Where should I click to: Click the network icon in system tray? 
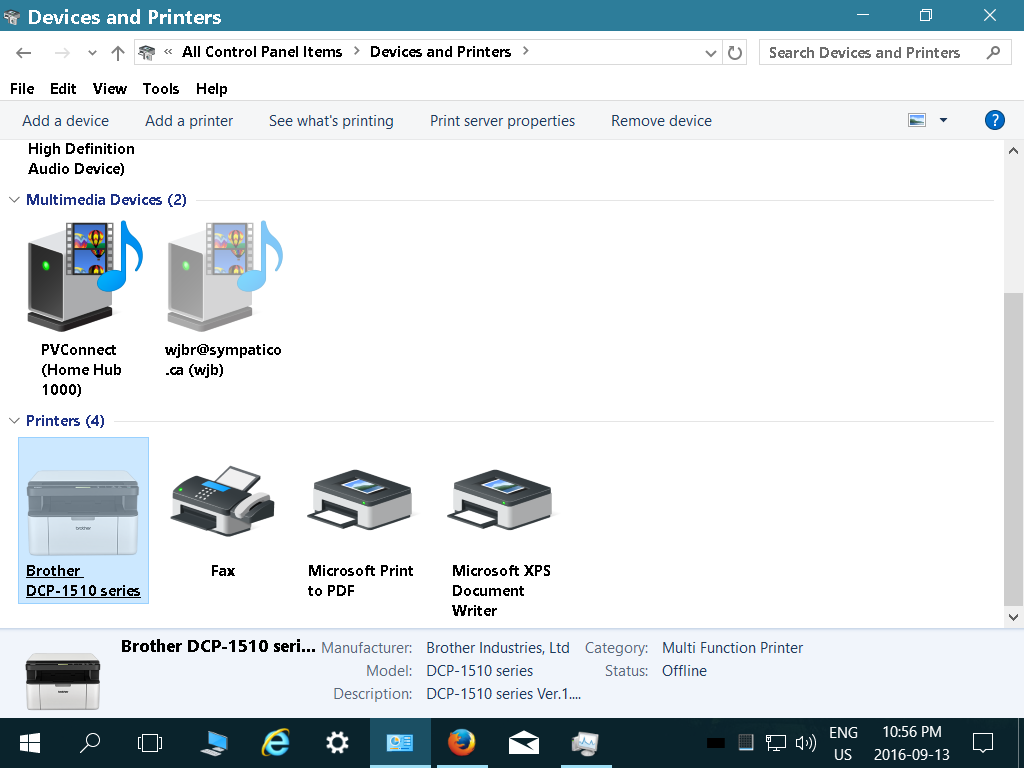[776, 743]
